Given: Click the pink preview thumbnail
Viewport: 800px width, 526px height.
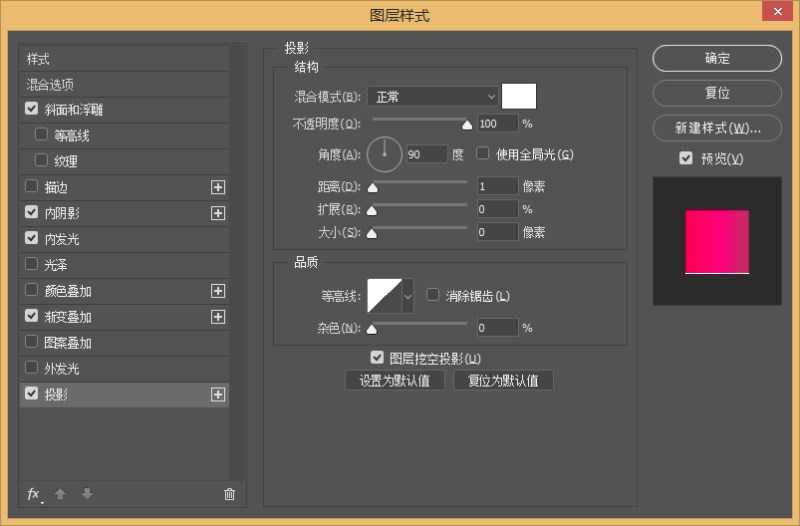Looking at the screenshot, I should [717, 241].
